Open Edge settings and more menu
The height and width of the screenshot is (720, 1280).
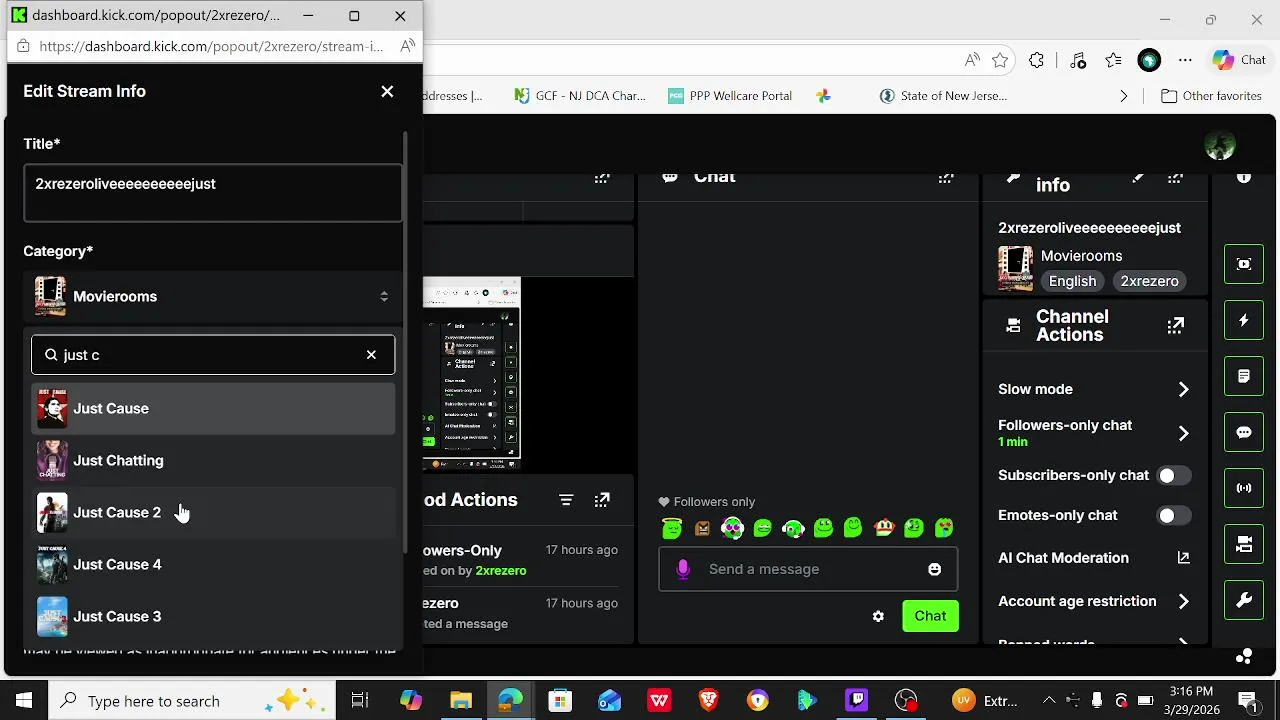[1185, 60]
